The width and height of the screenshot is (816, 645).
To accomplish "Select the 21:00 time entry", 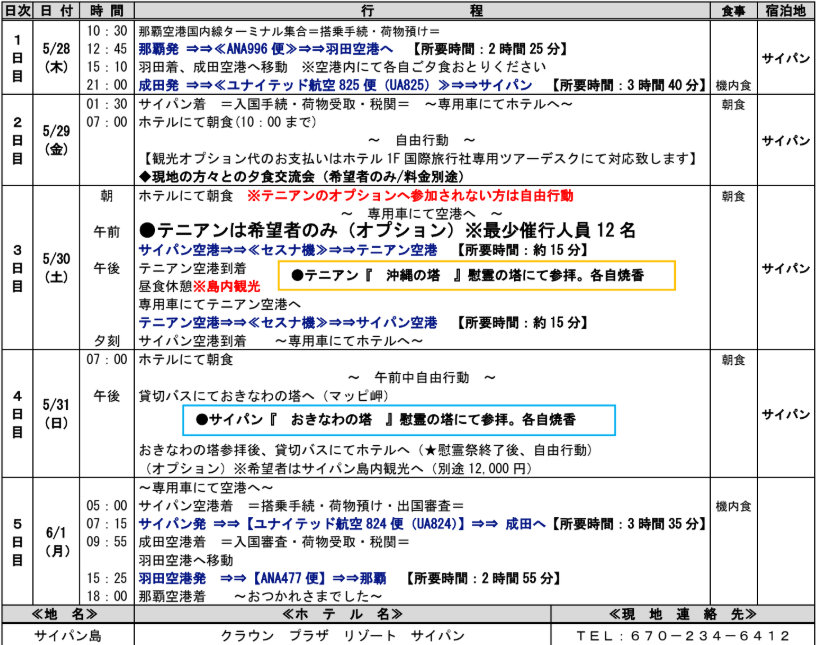I will (107, 86).
